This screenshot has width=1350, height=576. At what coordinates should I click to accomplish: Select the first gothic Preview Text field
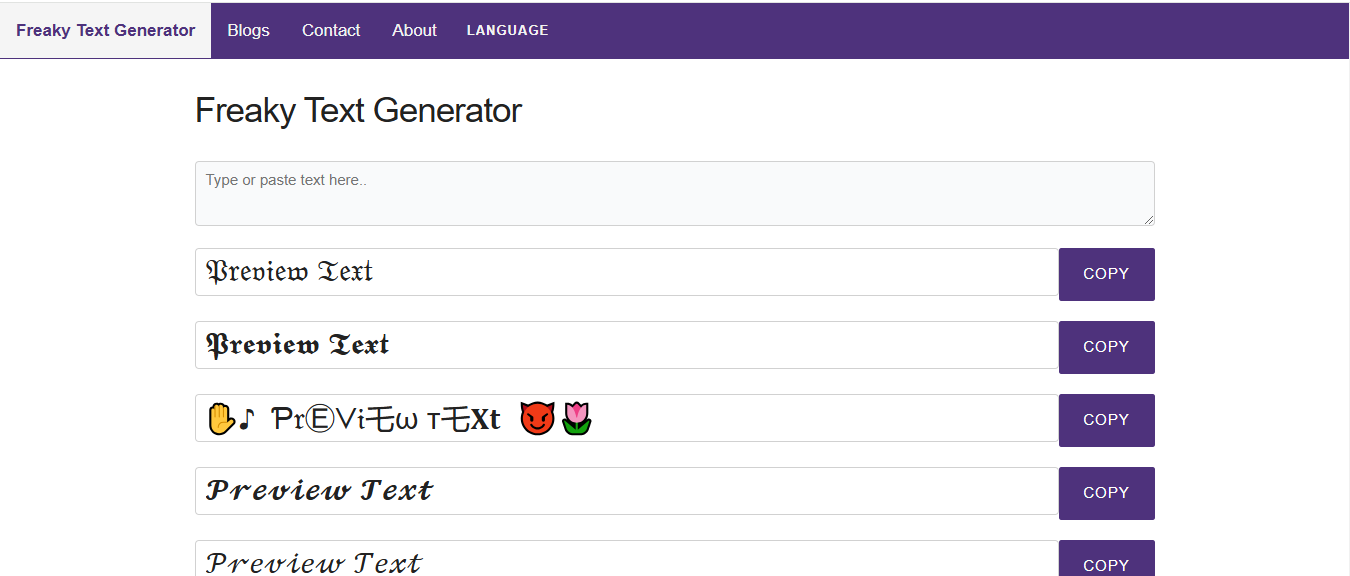tap(626, 272)
